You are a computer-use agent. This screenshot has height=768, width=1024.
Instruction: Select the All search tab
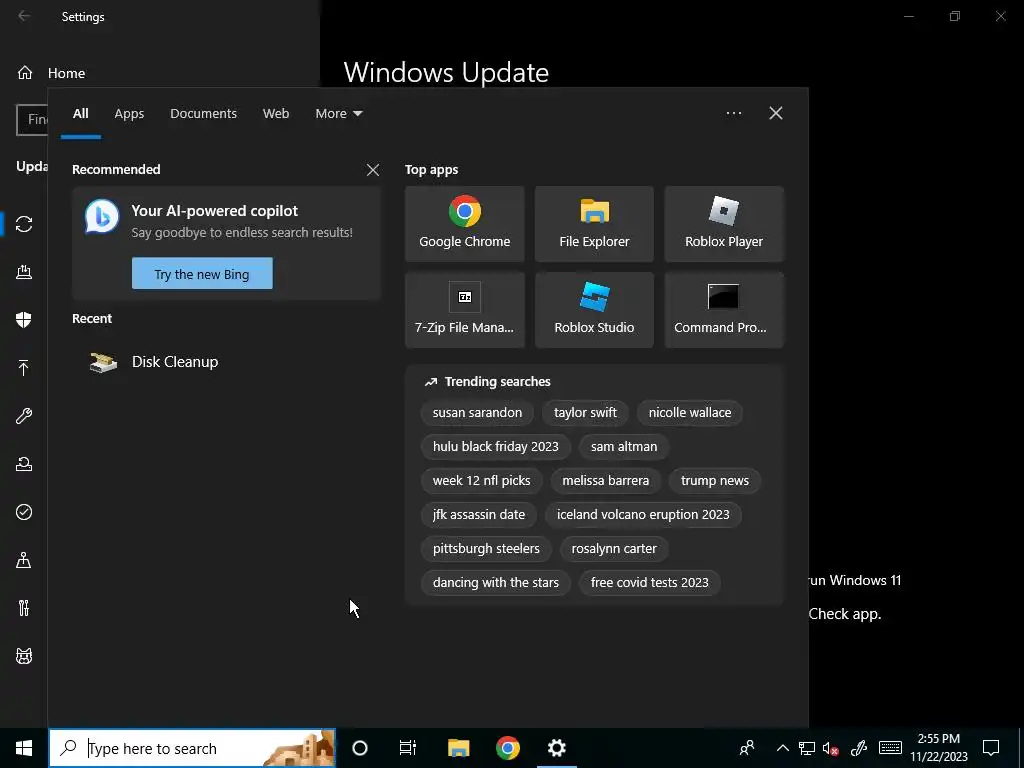80,114
